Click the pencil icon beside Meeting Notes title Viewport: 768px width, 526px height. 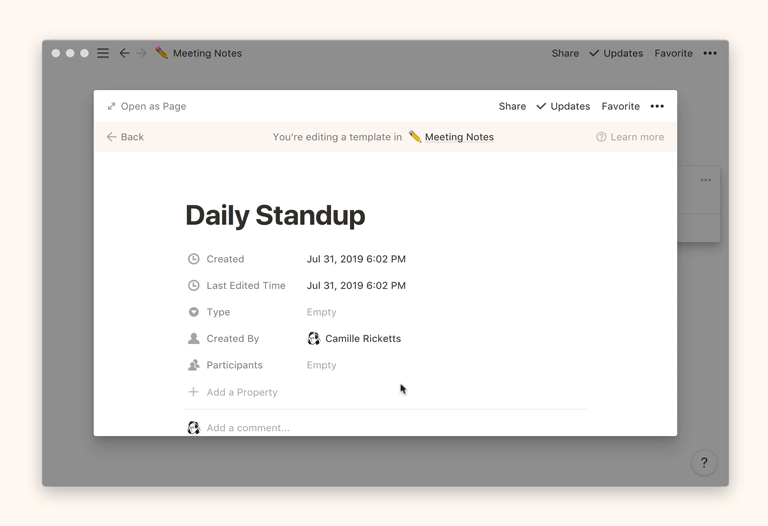[161, 52]
